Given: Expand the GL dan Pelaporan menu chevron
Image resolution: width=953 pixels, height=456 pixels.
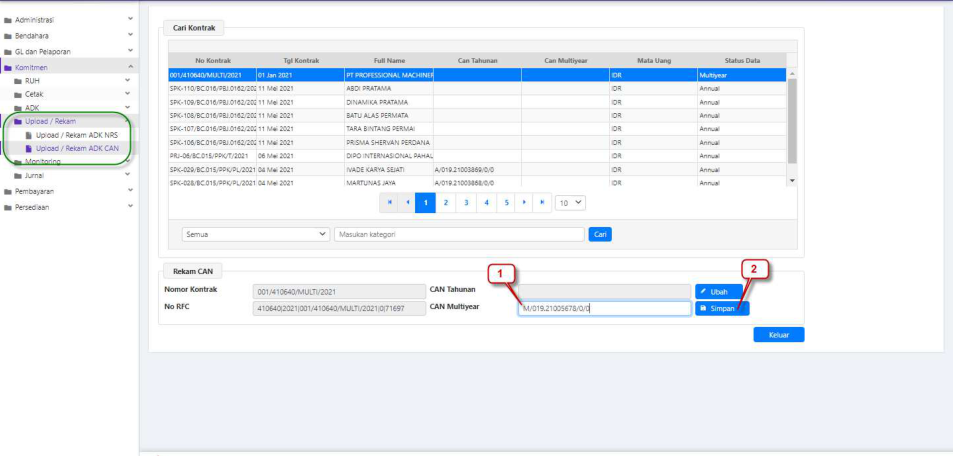Looking at the screenshot, I should pyautogui.click(x=130, y=50).
